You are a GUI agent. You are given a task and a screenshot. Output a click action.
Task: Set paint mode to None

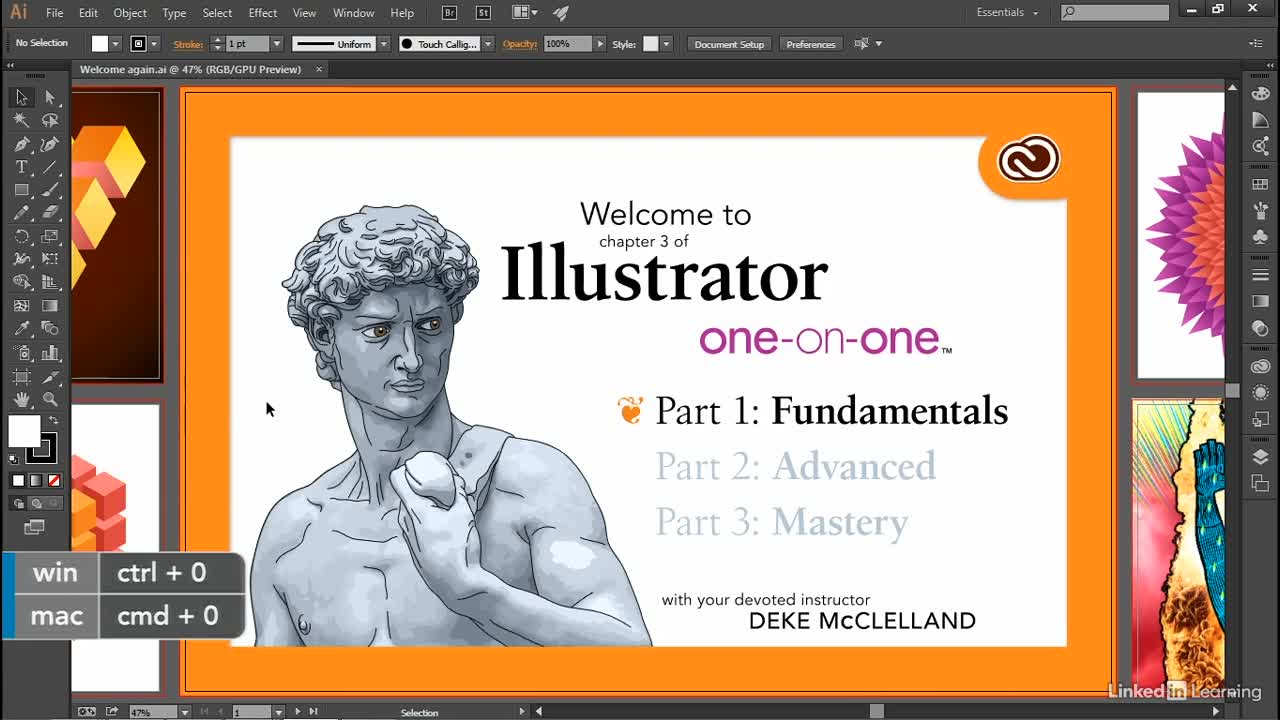[x=54, y=481]
